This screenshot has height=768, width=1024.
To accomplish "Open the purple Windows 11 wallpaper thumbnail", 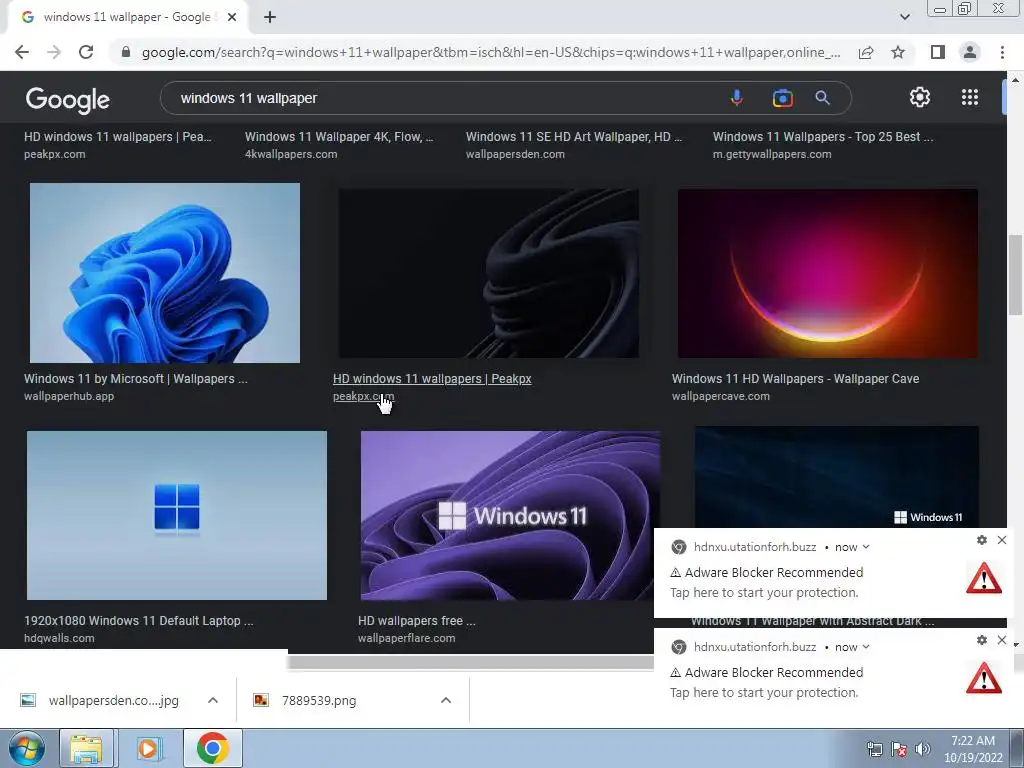I will tap(511, 515).
